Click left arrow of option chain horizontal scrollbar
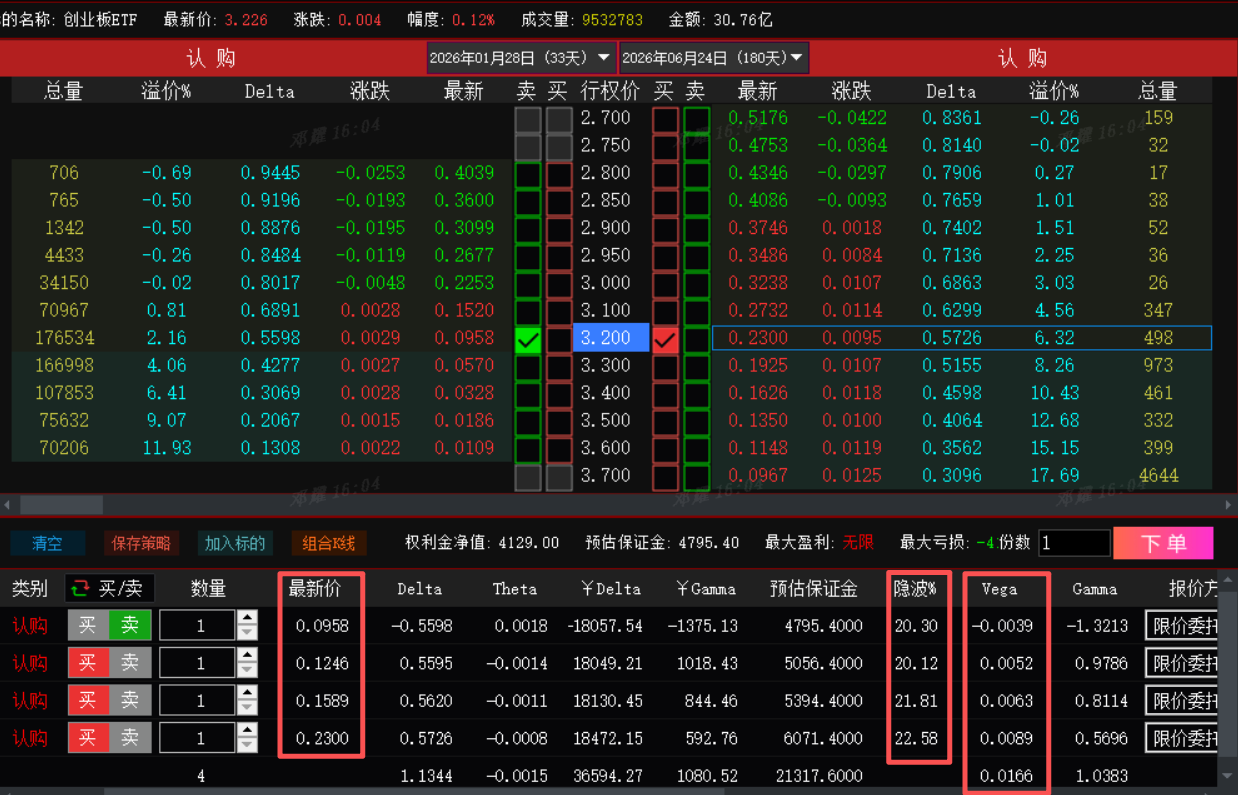 8,505
